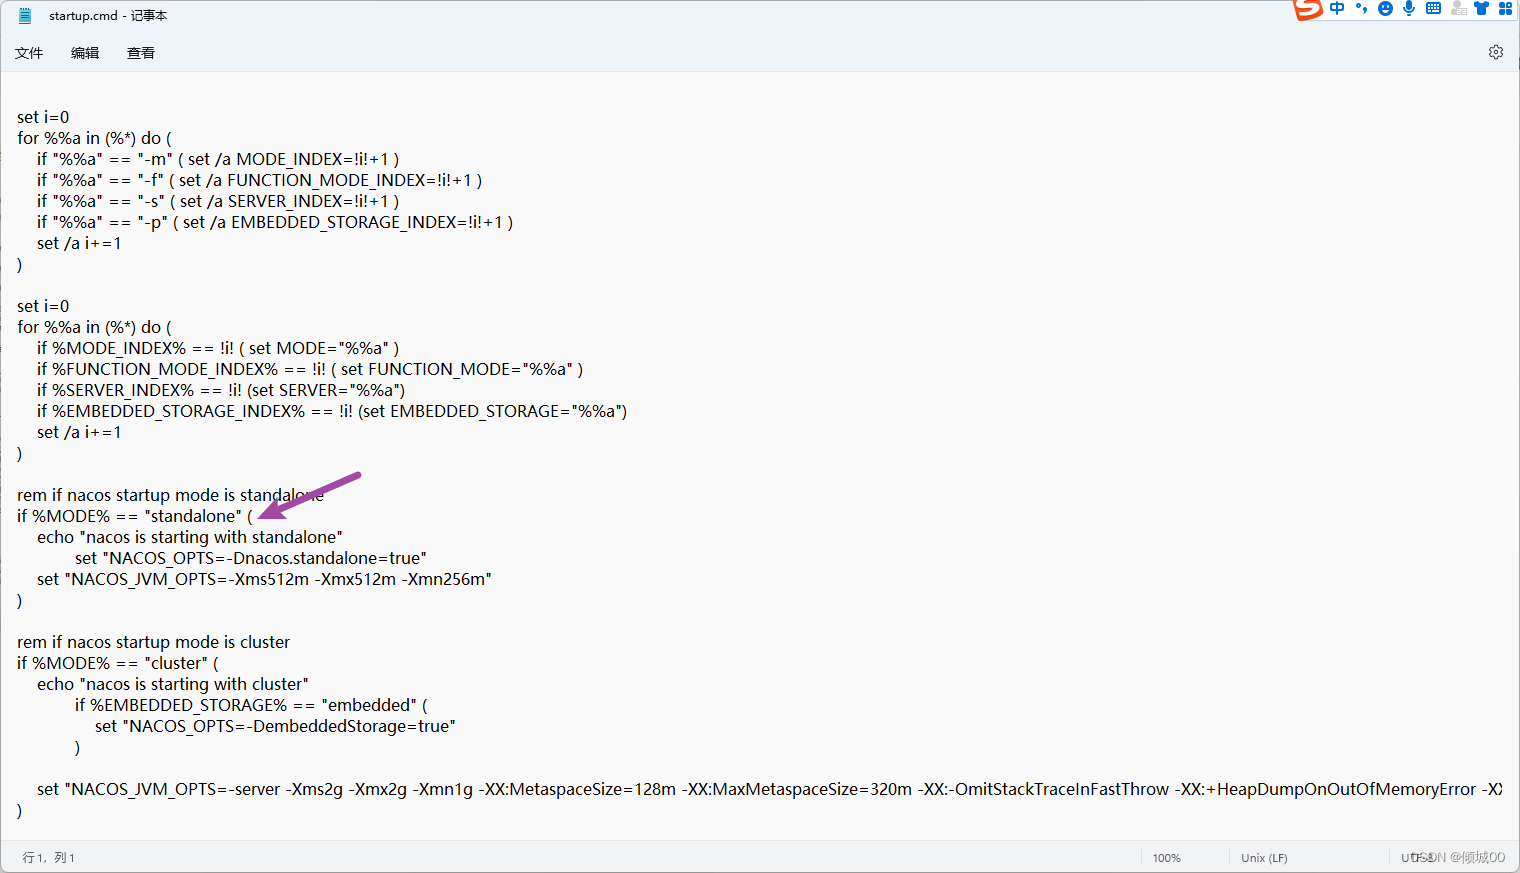Click line 'if %MODE% == "standalone" ('
The width and height of the screenshot is (1520, 873).
[135, 516]
